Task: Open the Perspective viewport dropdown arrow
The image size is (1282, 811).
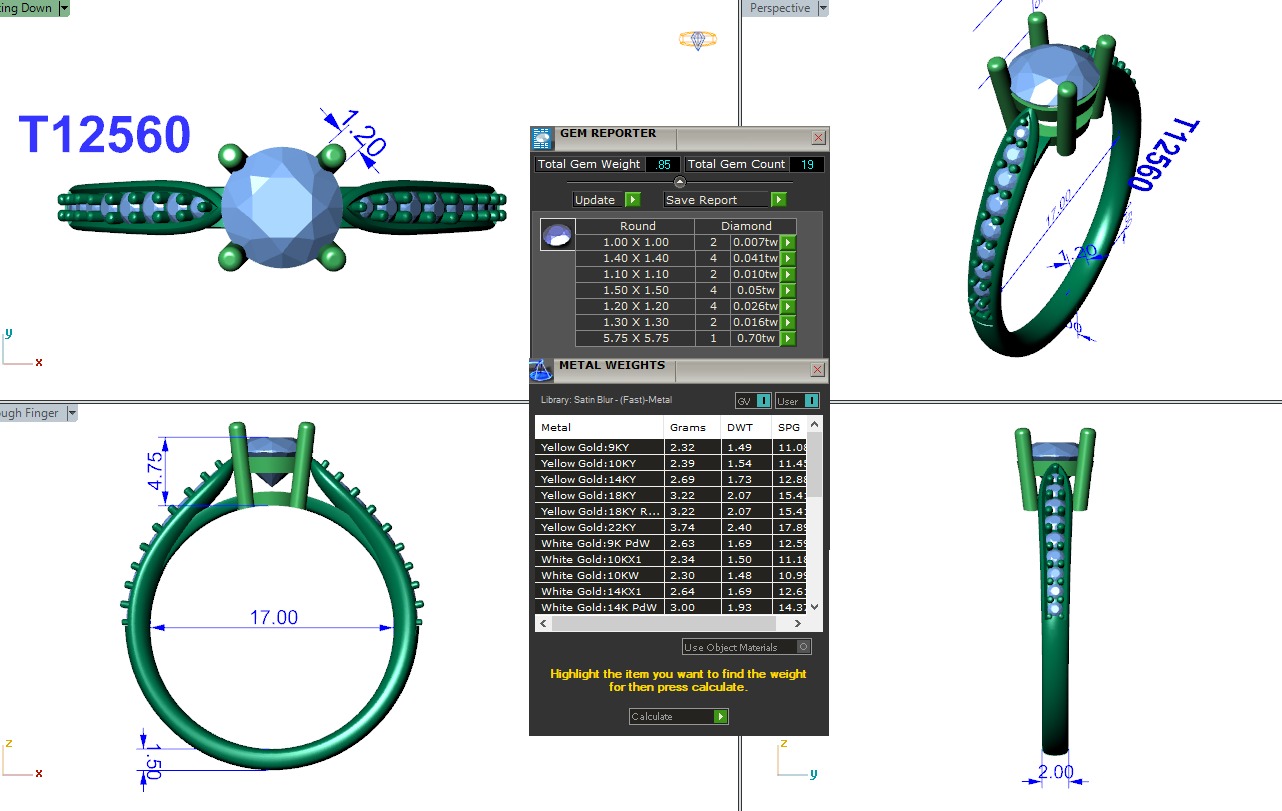Action: tap(823, 8)
